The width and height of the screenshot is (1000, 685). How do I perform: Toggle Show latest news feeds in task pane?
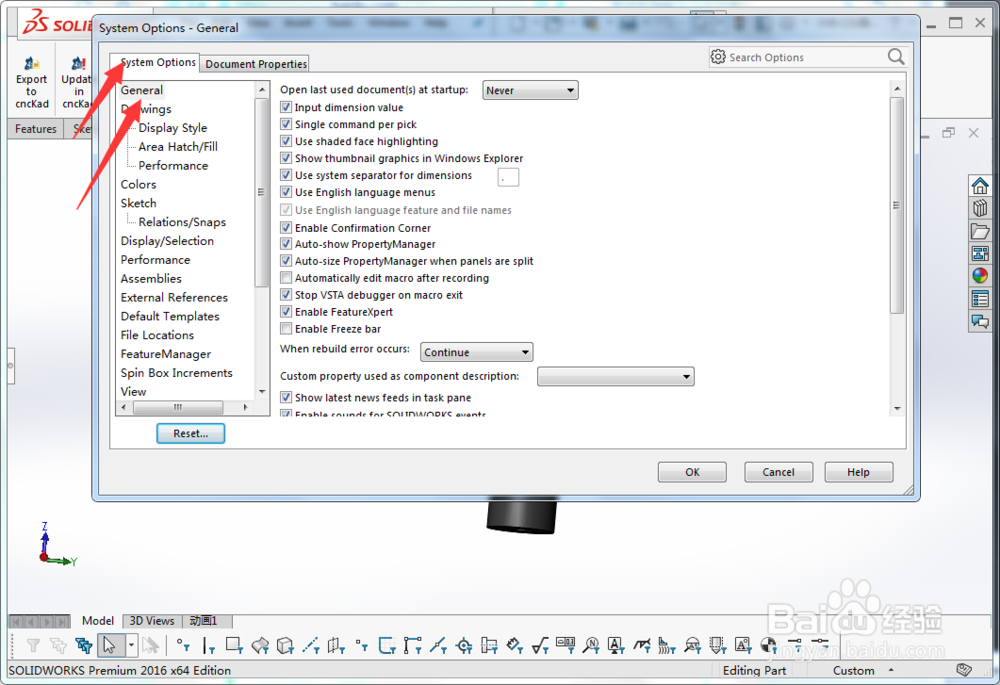coord(286,397)
